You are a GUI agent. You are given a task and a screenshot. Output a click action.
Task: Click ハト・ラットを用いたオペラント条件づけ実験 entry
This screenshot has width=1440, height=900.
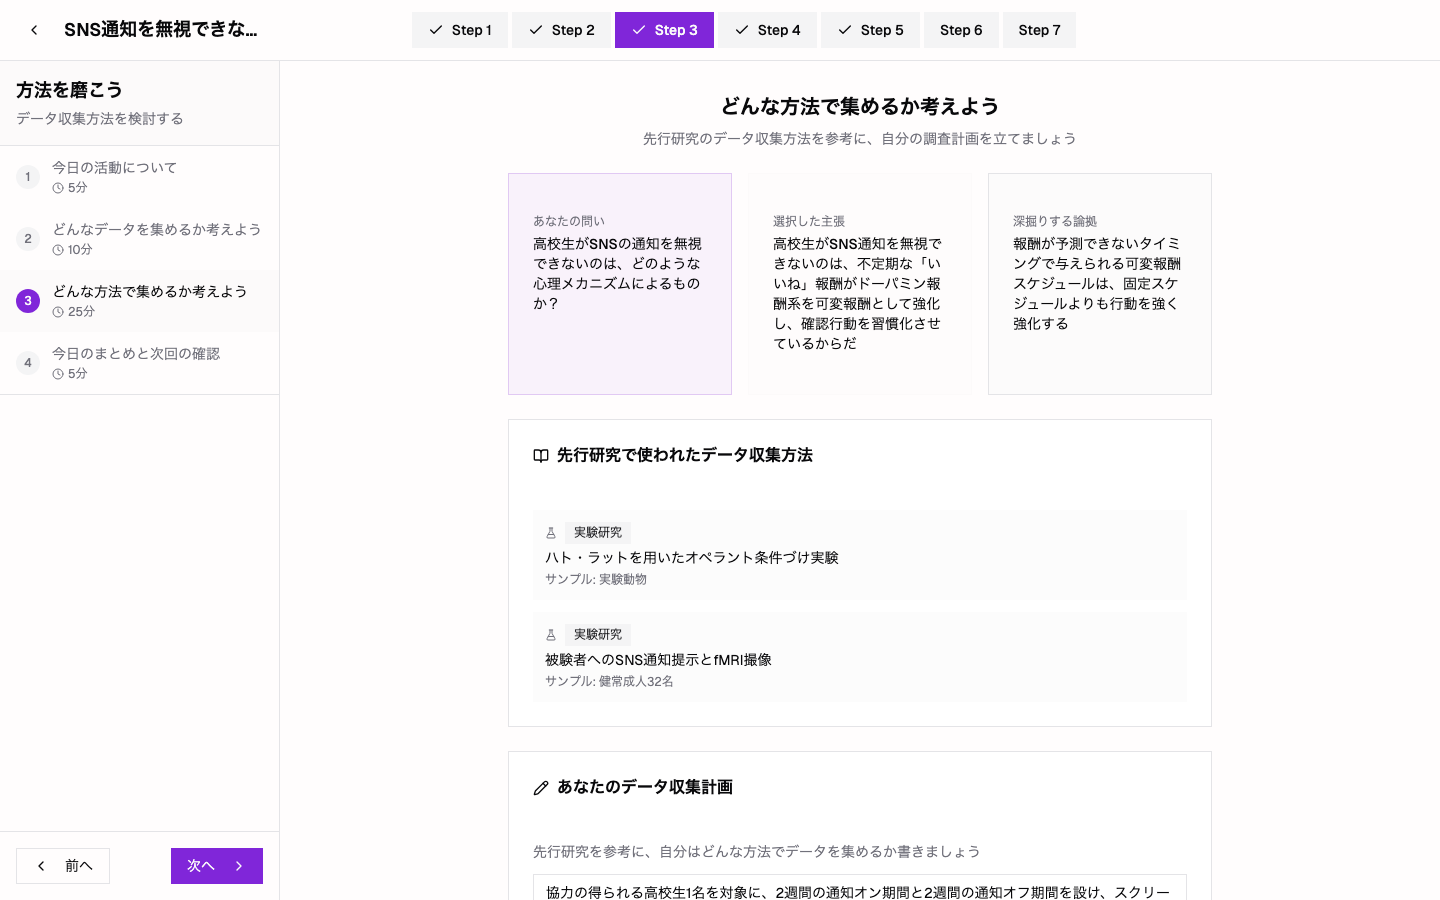(x=860, y=555)
